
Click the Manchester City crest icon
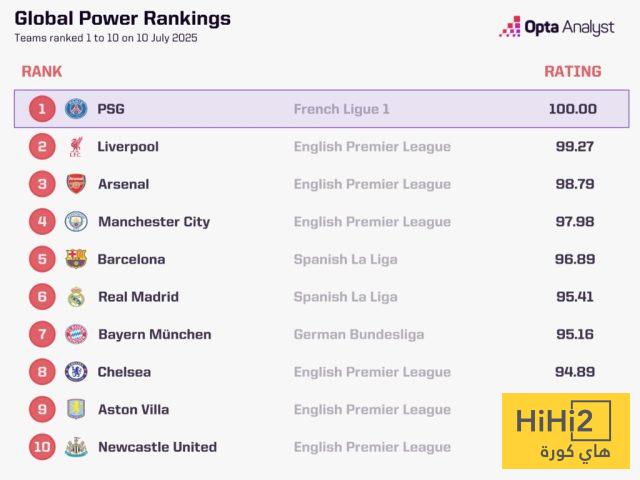(76, 222)
